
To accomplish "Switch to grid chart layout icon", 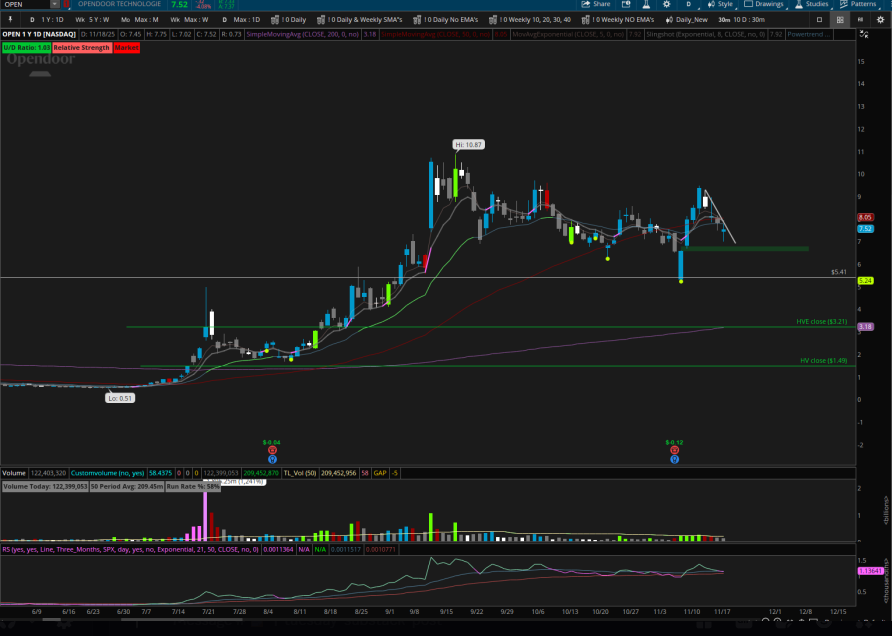I will [840, 19].
